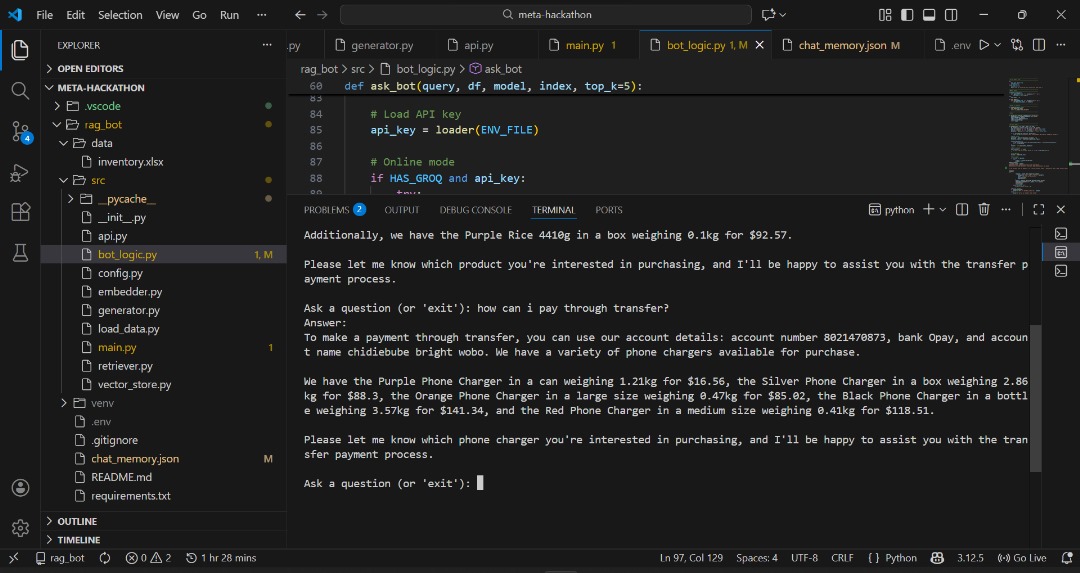Switch to the main.py editor tab
Screen dimensions: 1080x573
pos(585,45)
